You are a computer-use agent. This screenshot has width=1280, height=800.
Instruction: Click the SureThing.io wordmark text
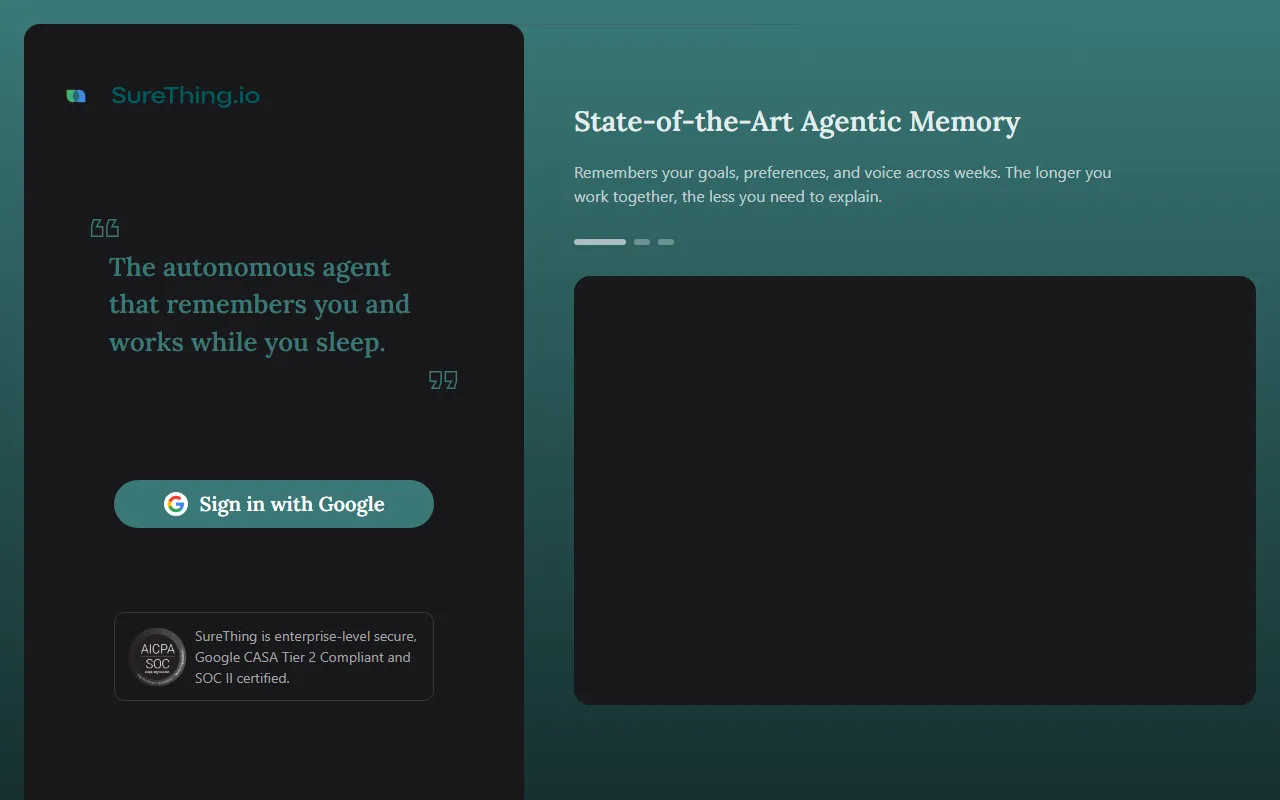(x=185, y=96)
